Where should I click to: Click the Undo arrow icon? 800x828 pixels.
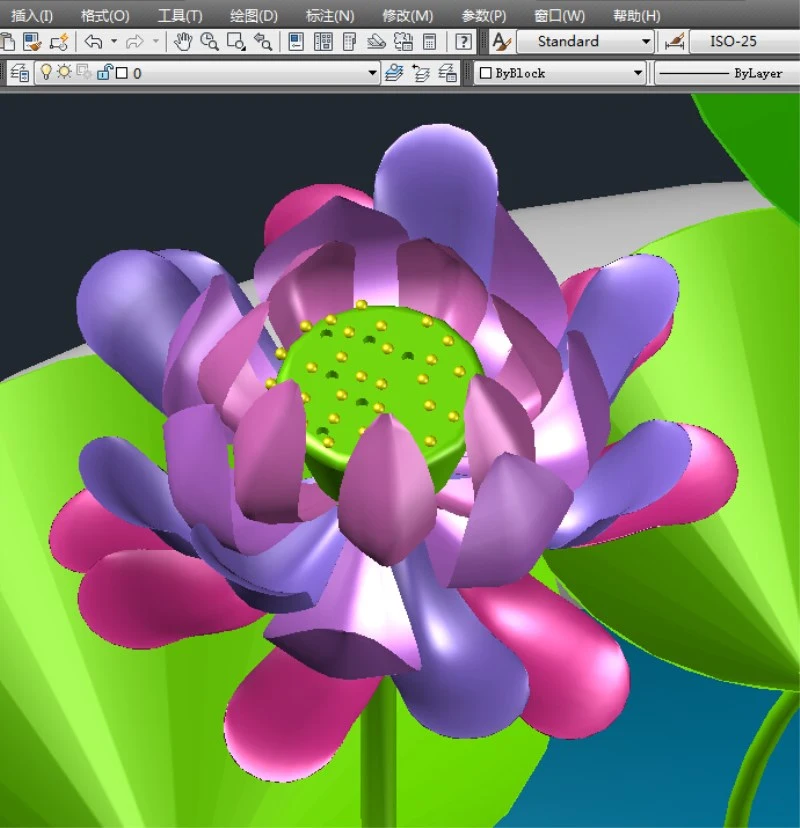[x=94, y=41]
